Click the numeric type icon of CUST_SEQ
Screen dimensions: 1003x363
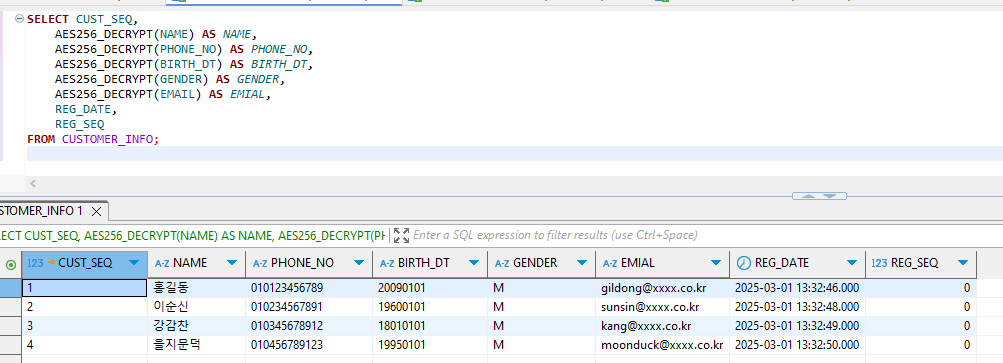pos(35,263)
